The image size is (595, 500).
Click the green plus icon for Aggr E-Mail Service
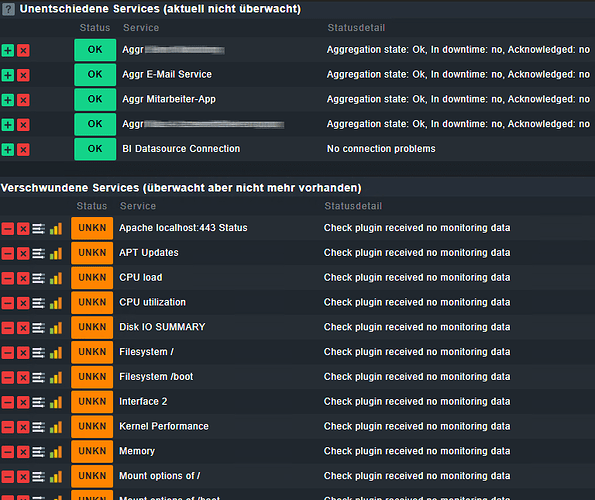click(x=8, y=75)
